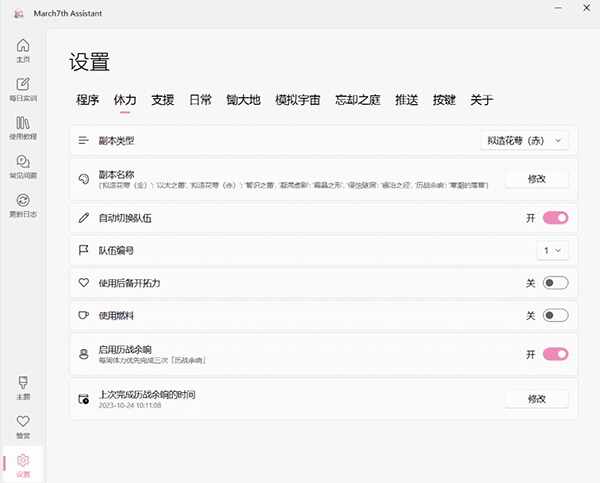Viewport: 600px width, 483px height.
Task: Select the 体力 tab
Action: [125, 100]
